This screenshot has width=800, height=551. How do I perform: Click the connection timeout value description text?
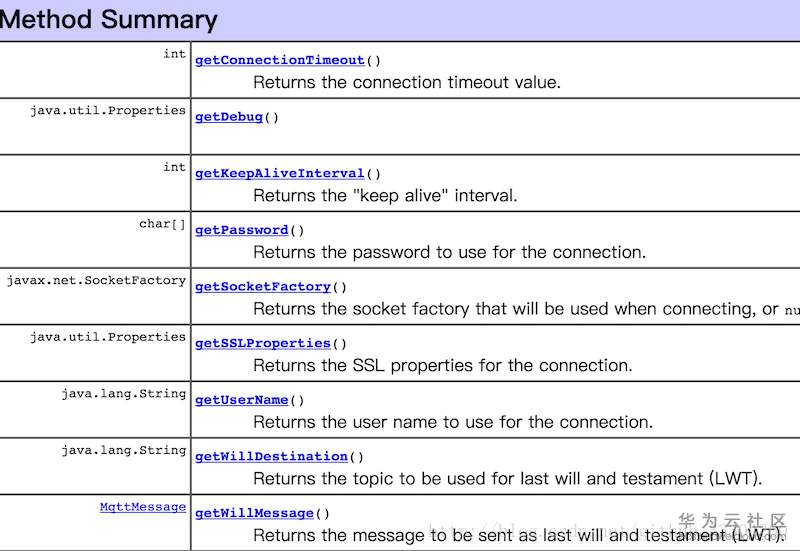(406, 83)
